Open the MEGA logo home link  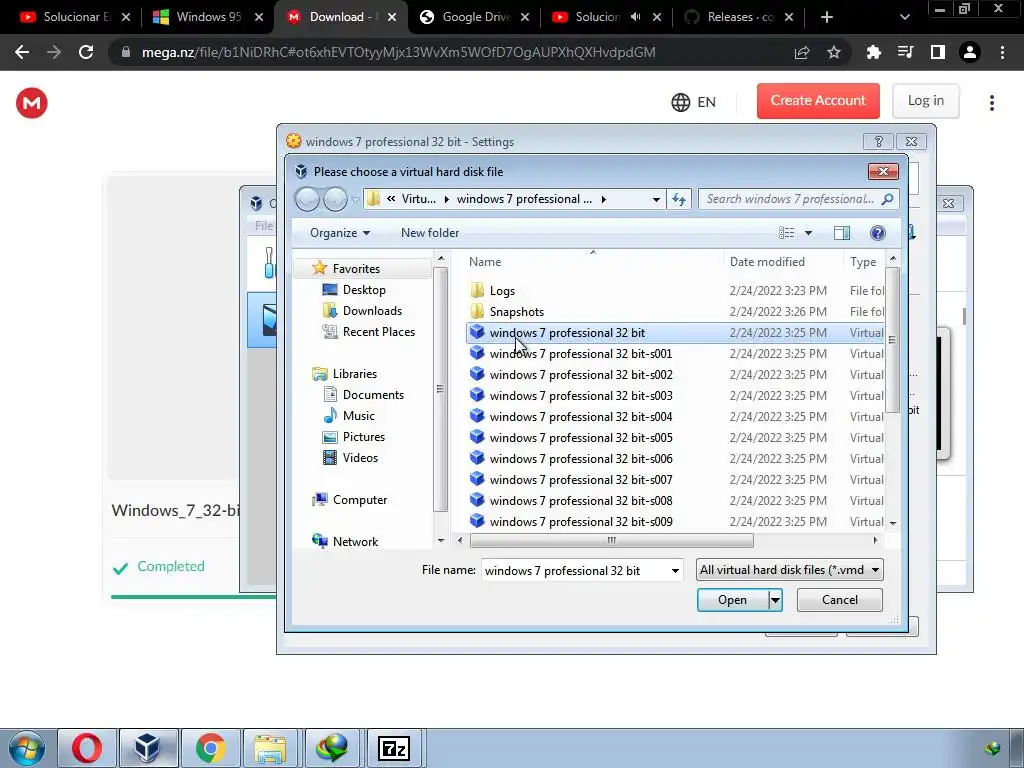click(x=31, y=103)
